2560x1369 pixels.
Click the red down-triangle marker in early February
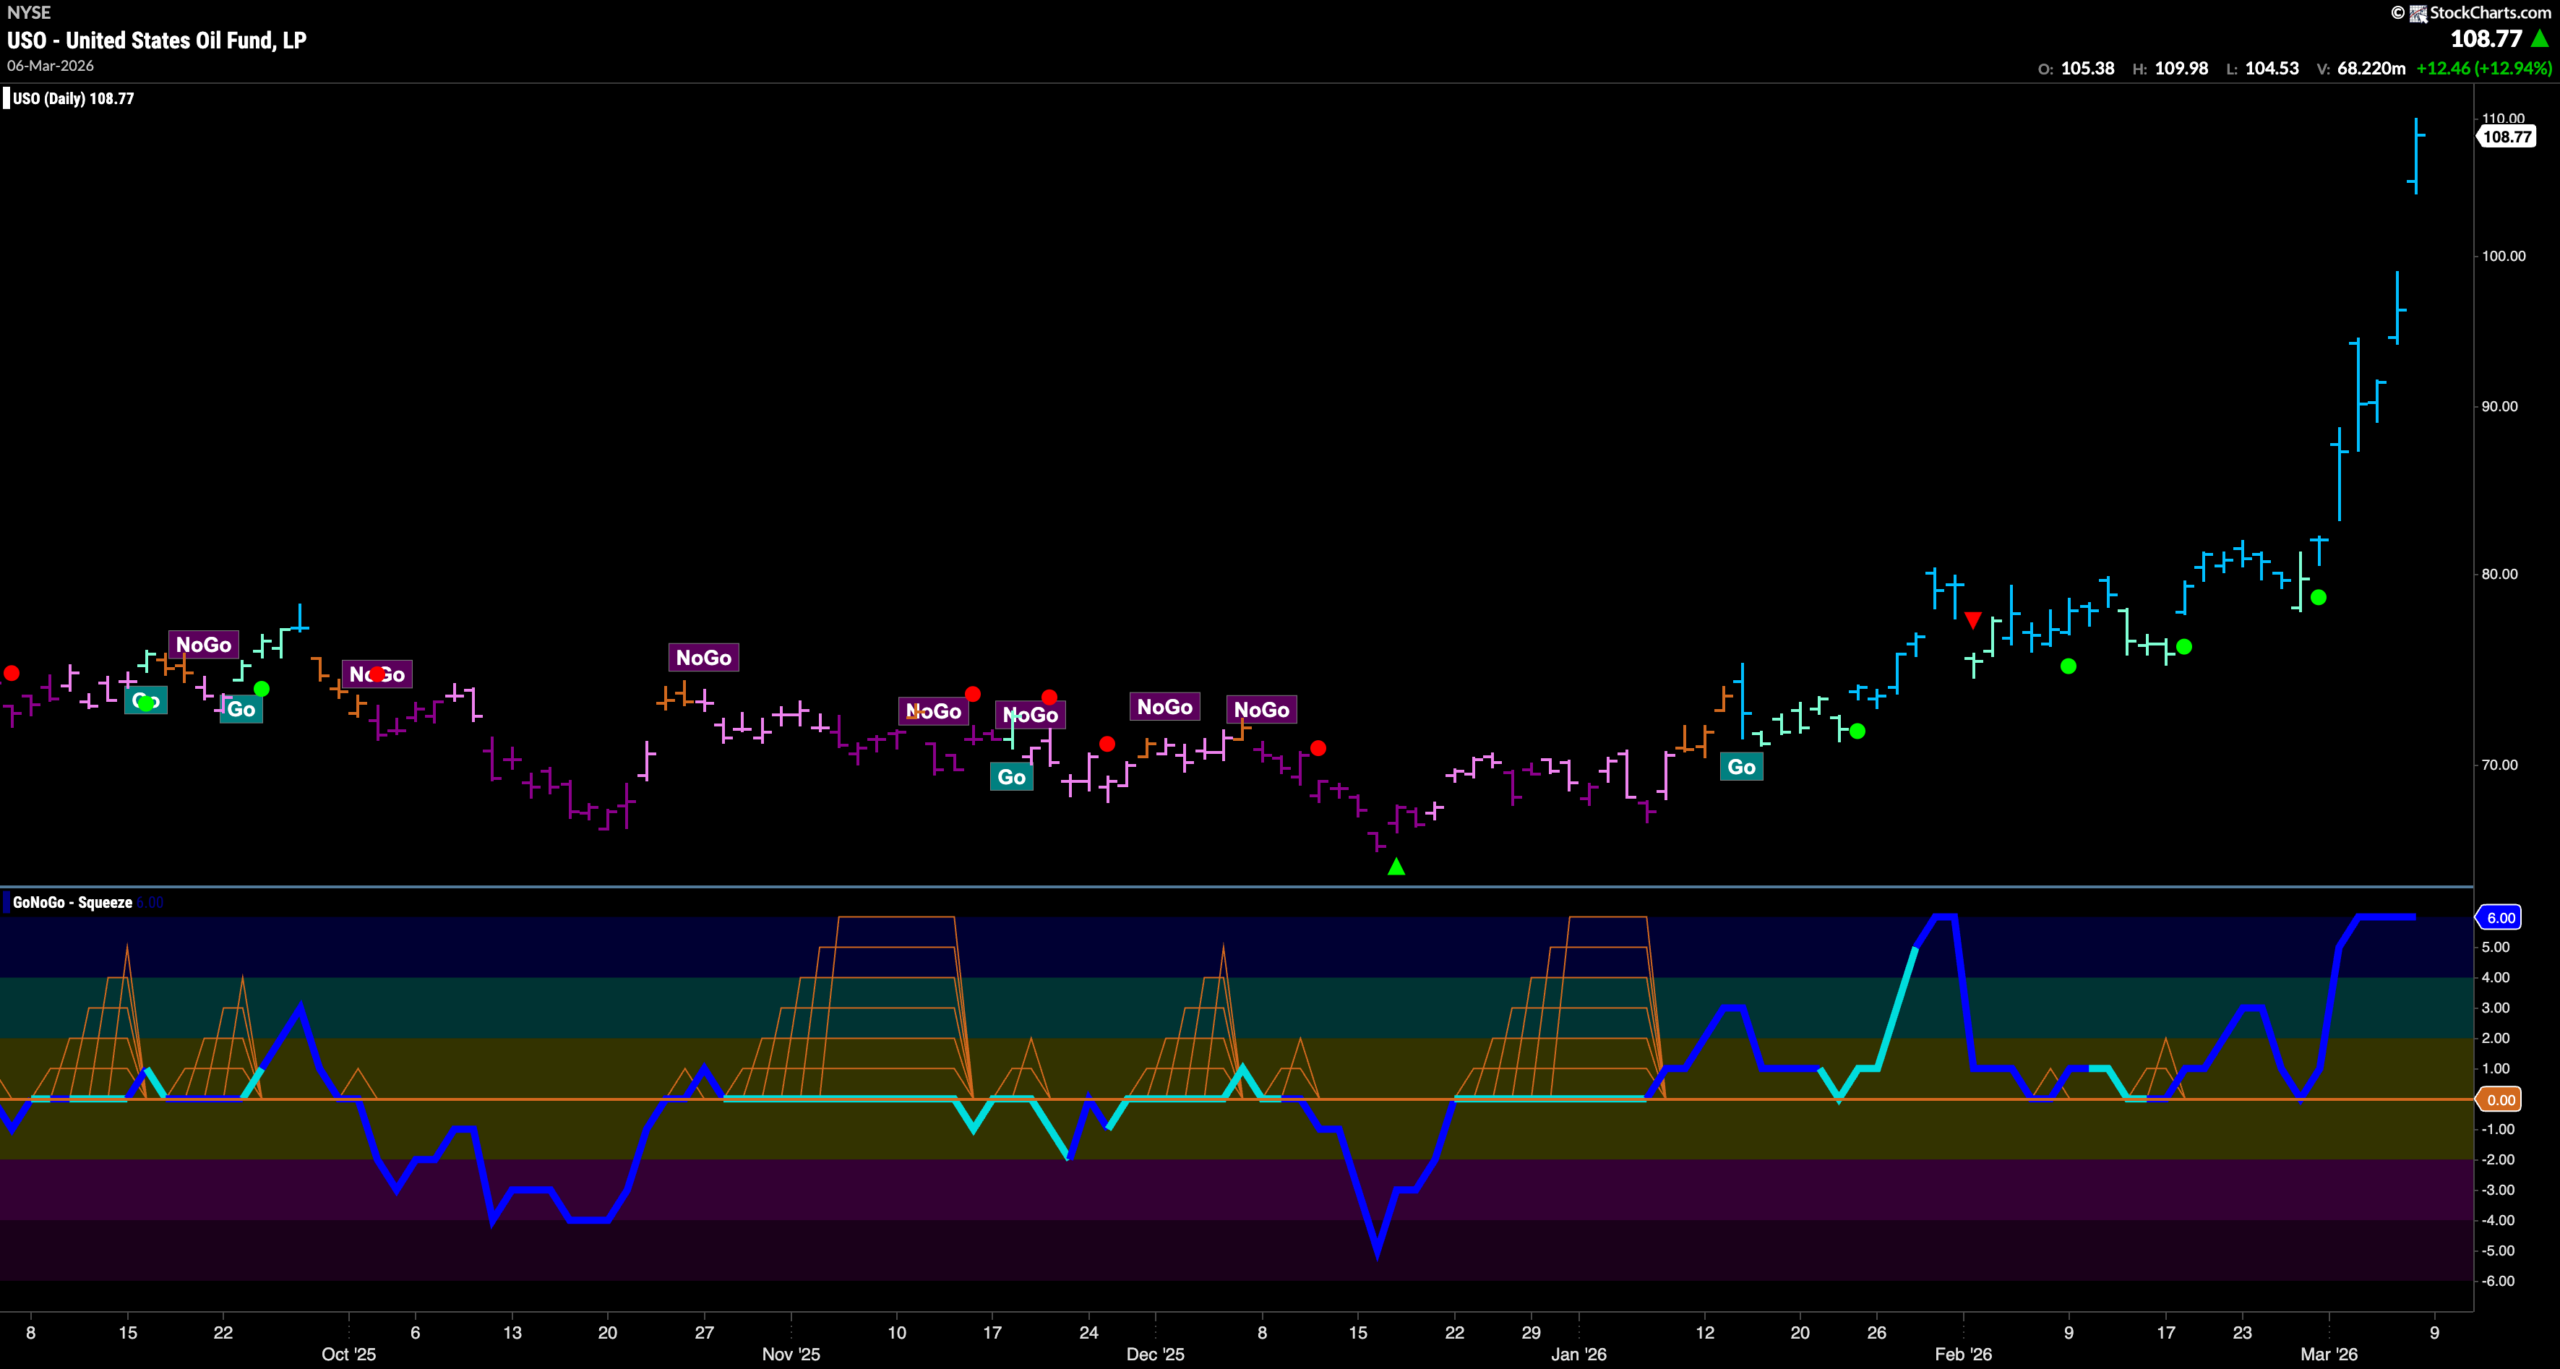tap(1972, 620)
